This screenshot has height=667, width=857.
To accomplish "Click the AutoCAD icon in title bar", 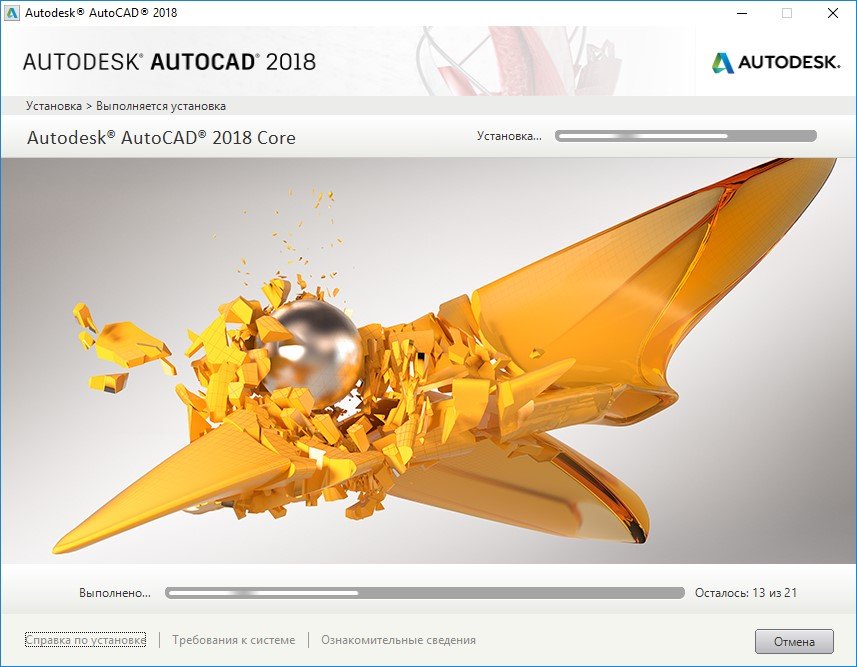I will 11,13.
